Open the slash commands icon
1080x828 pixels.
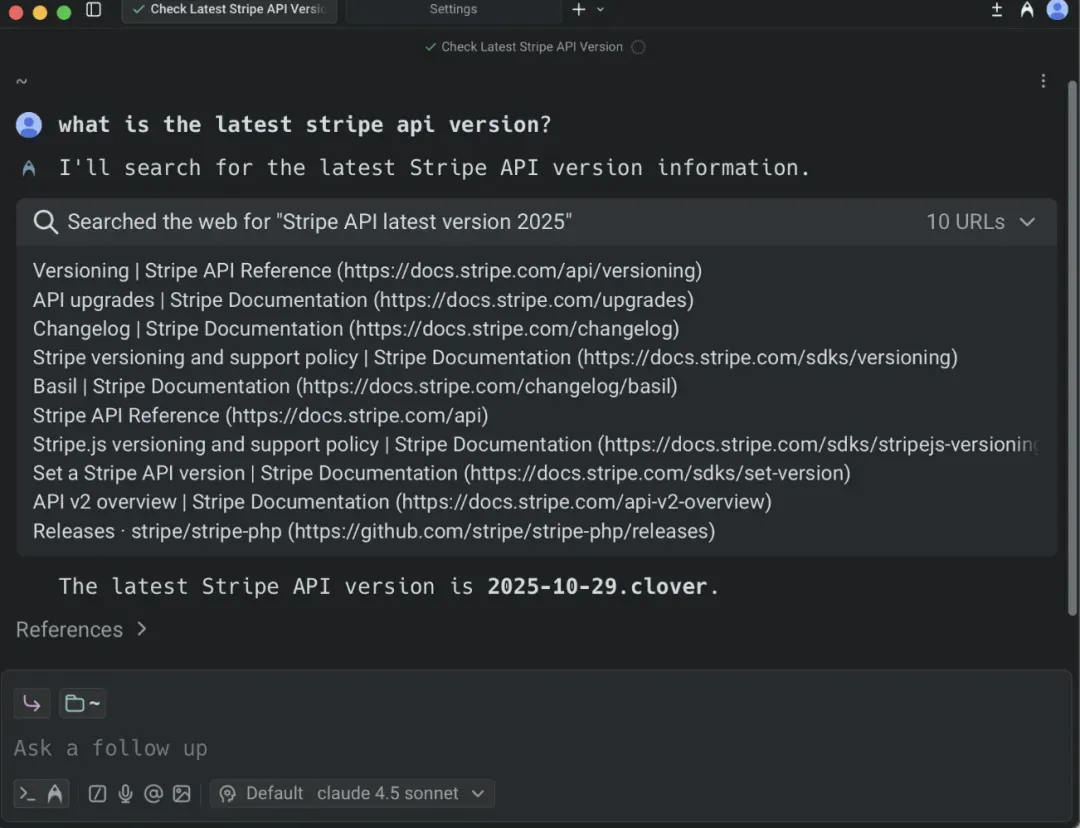pos(97,794)
